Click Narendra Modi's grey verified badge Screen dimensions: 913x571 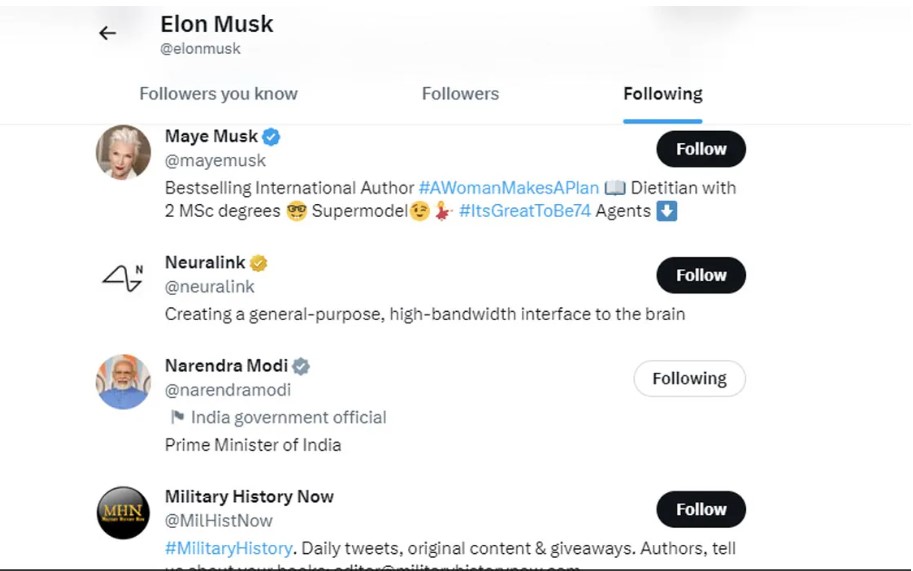(301, 366)
